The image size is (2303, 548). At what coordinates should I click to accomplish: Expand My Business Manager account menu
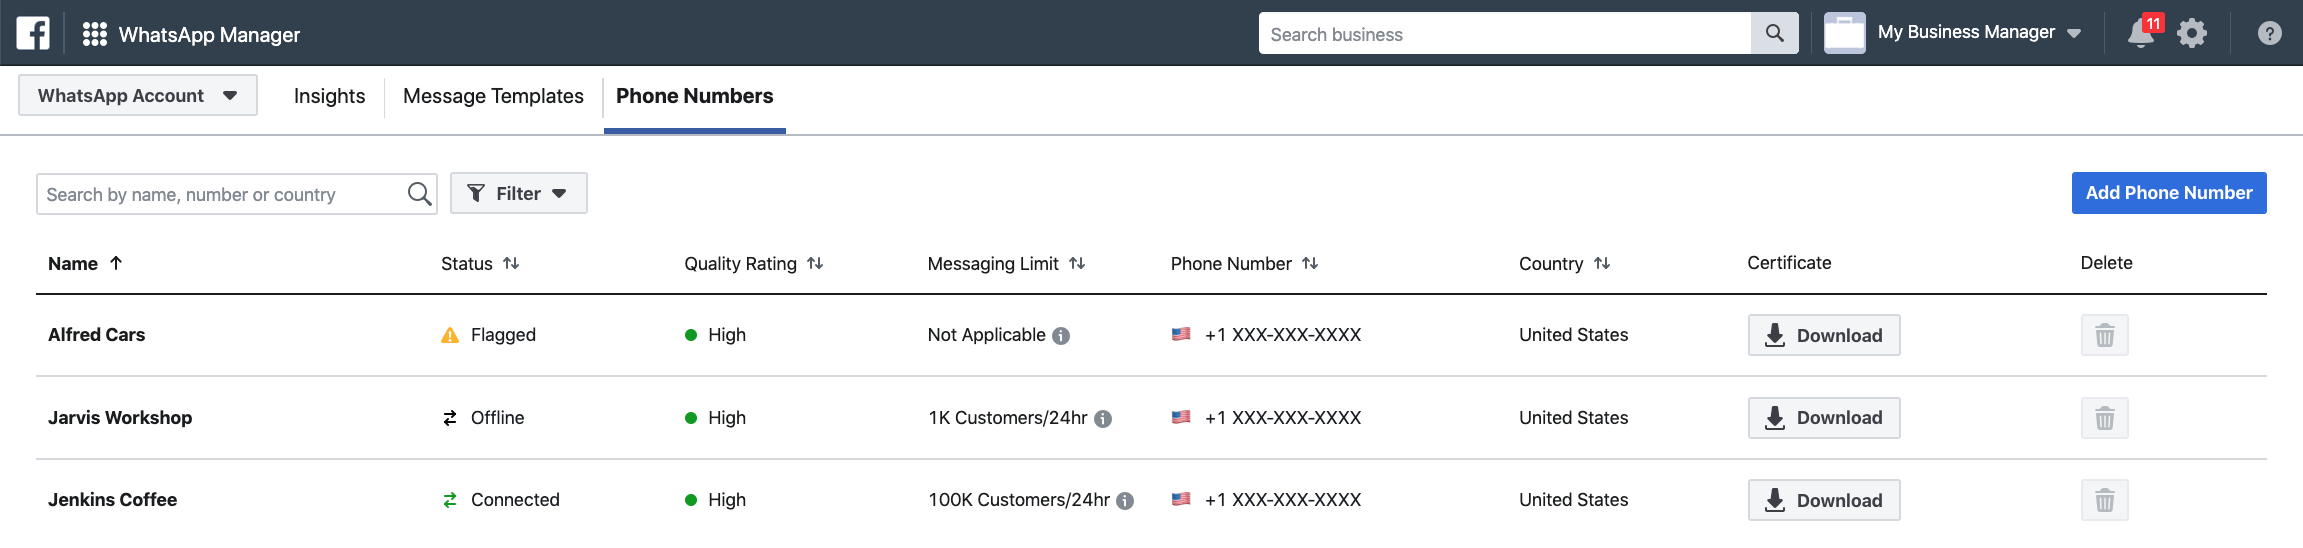click(x=1954, y=33)
